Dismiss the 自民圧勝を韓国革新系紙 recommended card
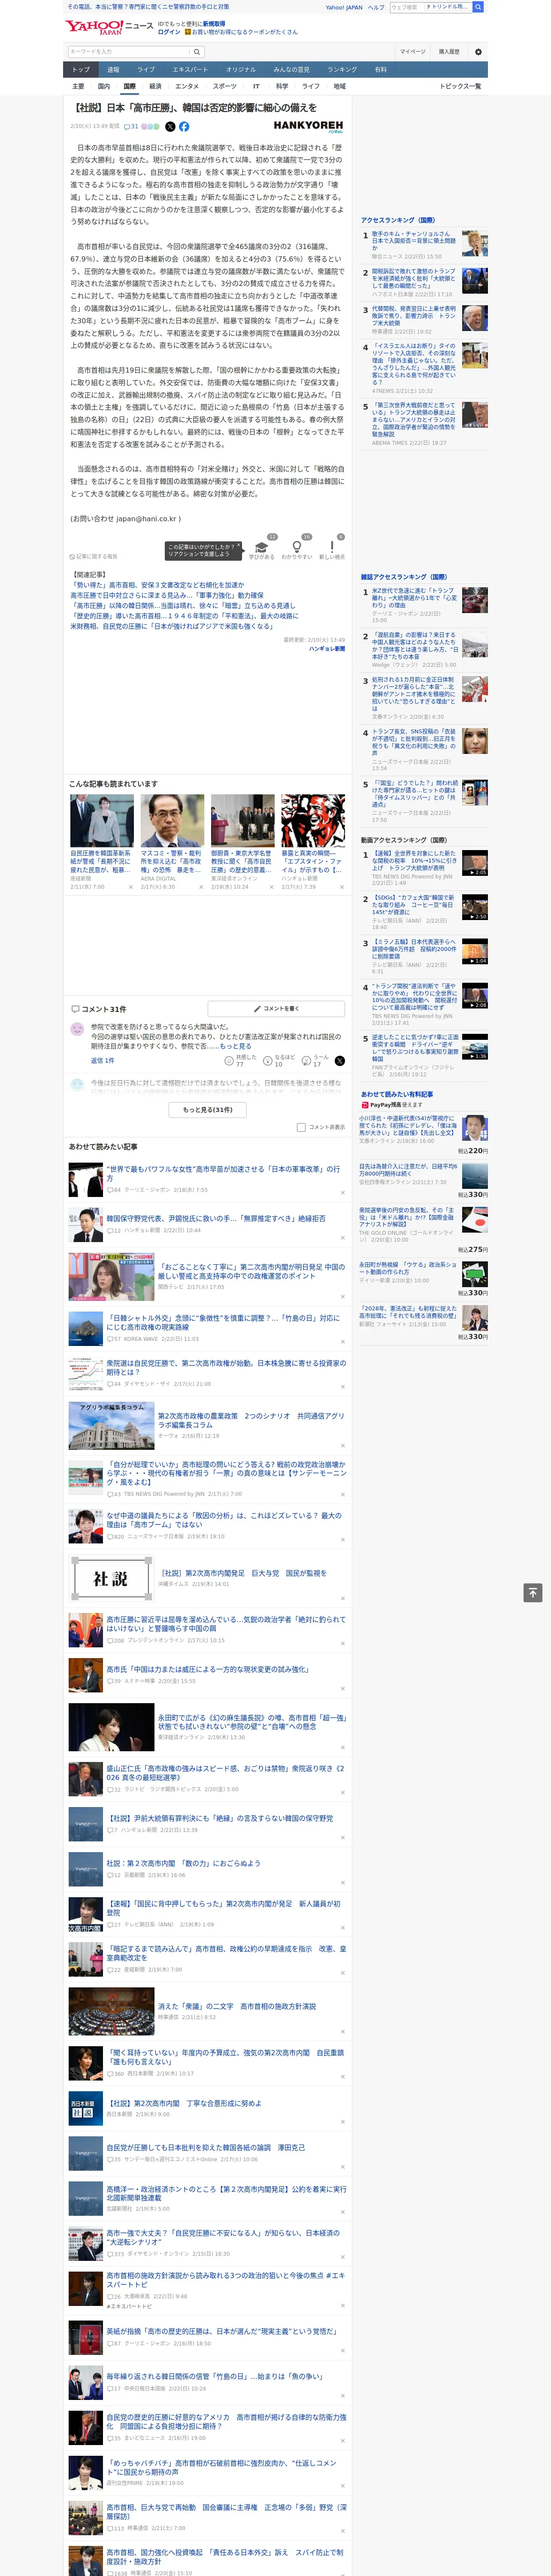Viewport: 551px width, 2576px height. pos(131,887)
